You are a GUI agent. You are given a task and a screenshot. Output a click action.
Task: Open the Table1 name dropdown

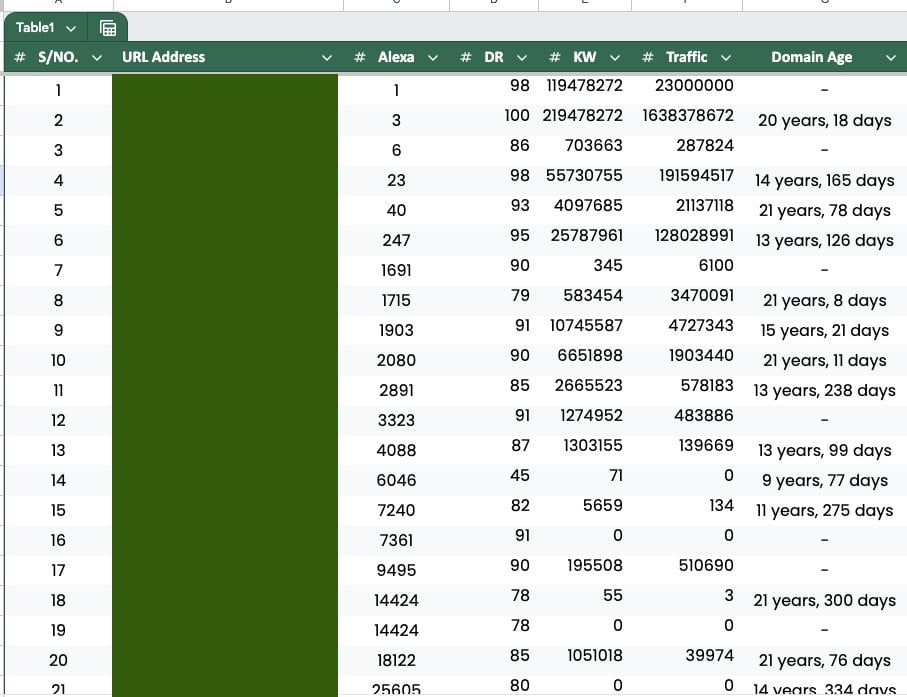tap(71, 28)
